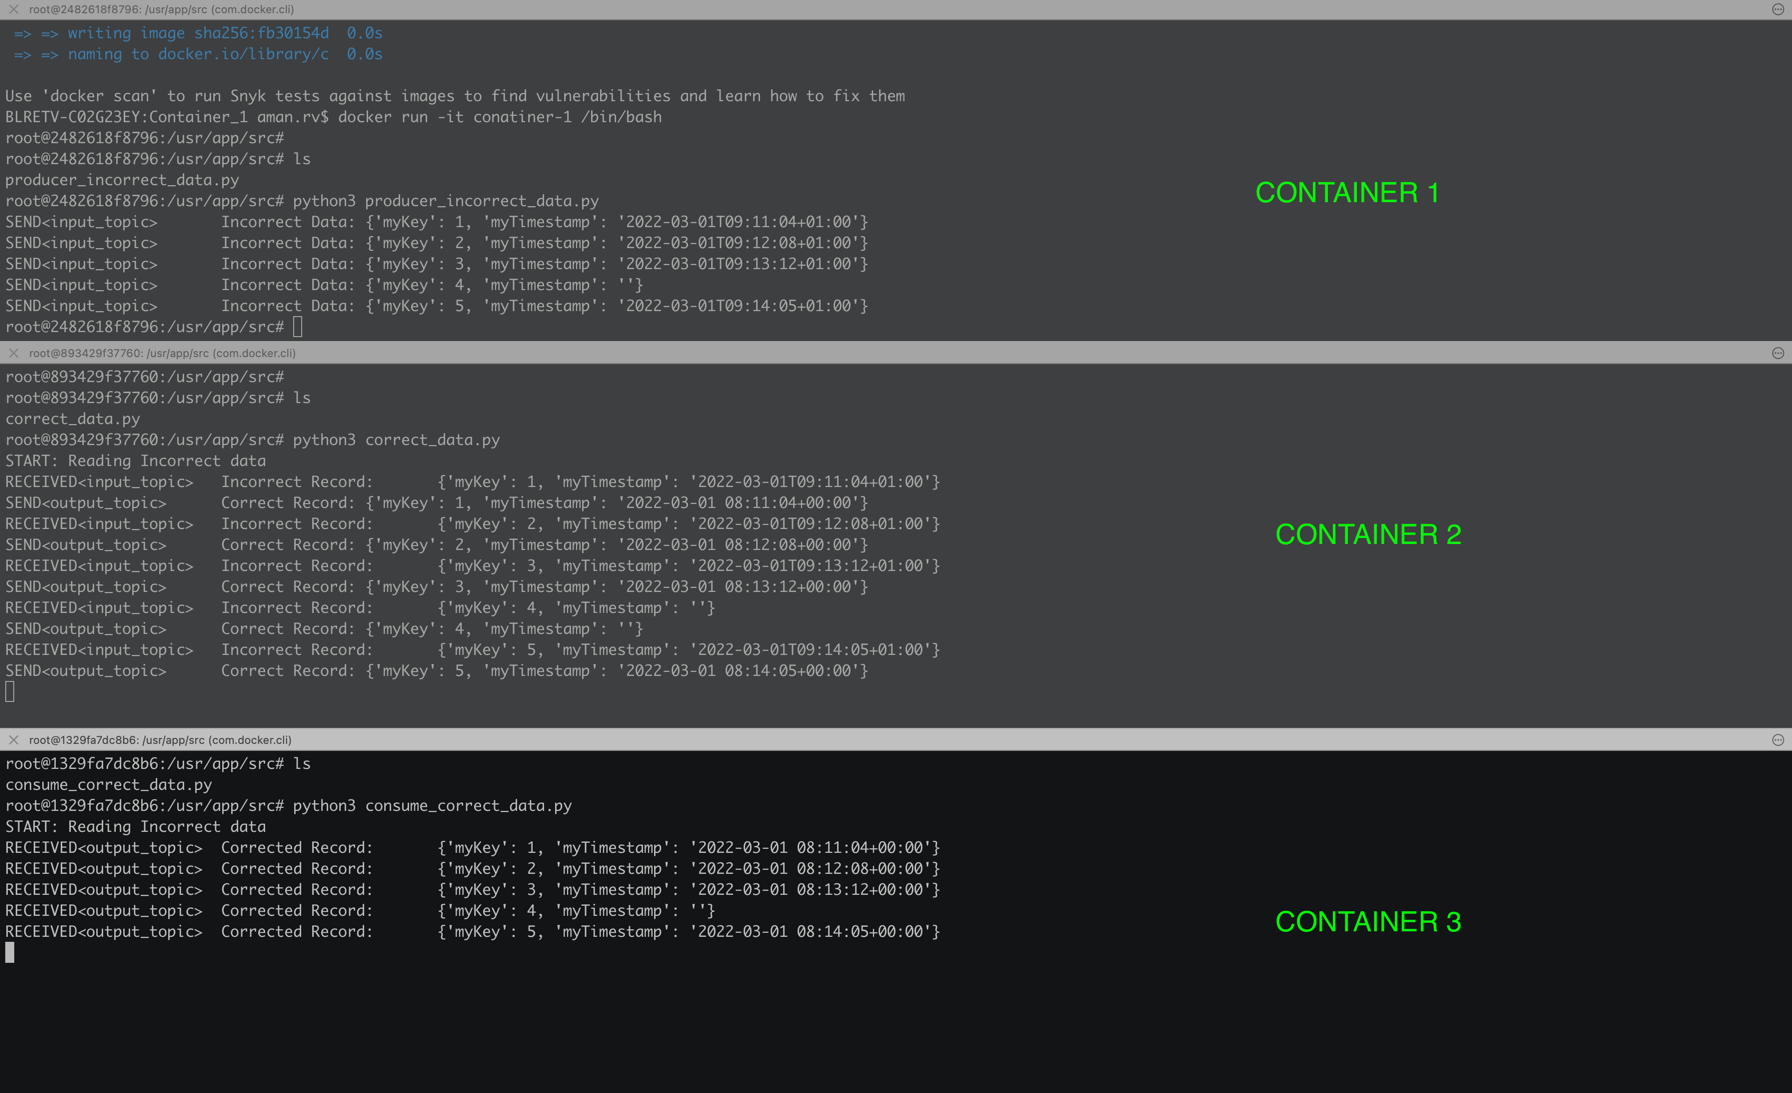The image size is (1792, 1093).
Task: Click the hollow cursor in root@893429f37760 pane
Action: [x=10, y=692]
